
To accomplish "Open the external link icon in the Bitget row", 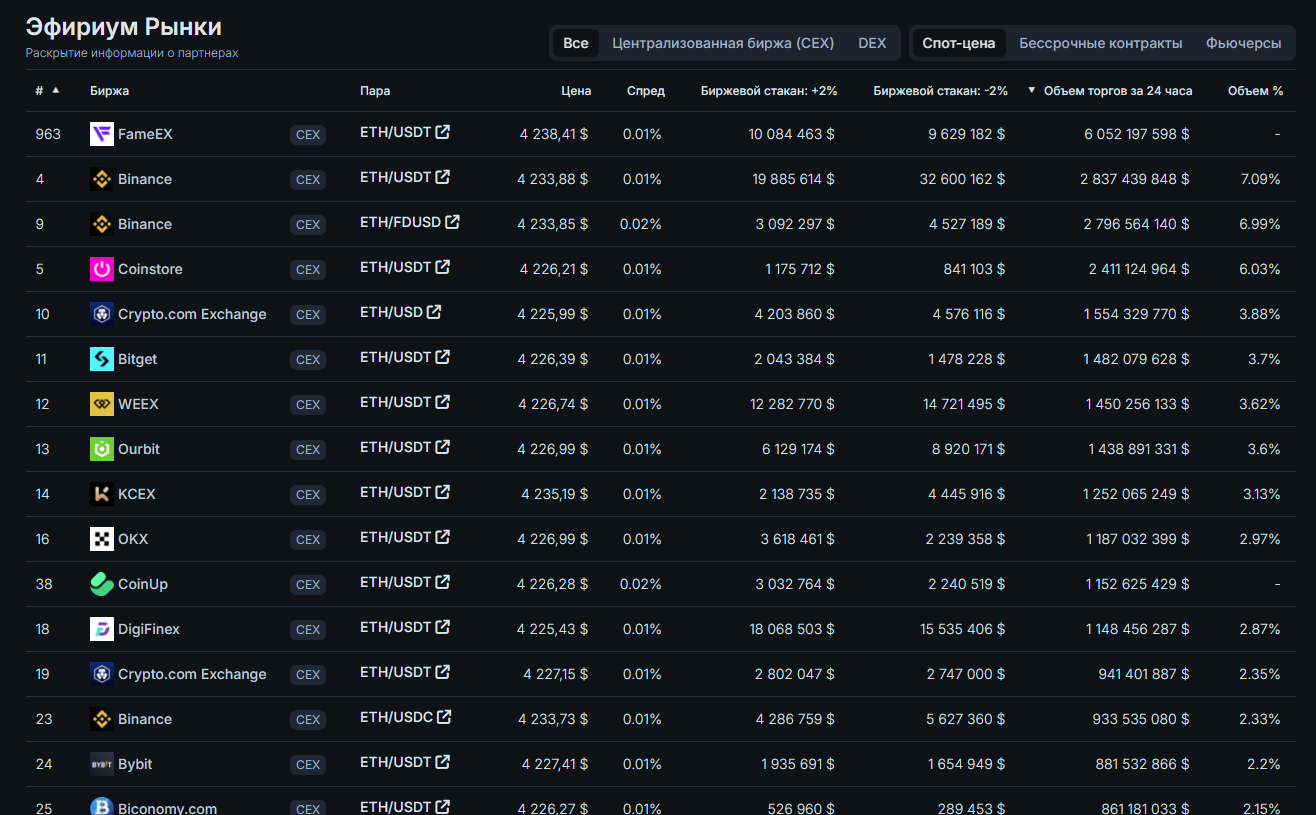I will 443,357.
